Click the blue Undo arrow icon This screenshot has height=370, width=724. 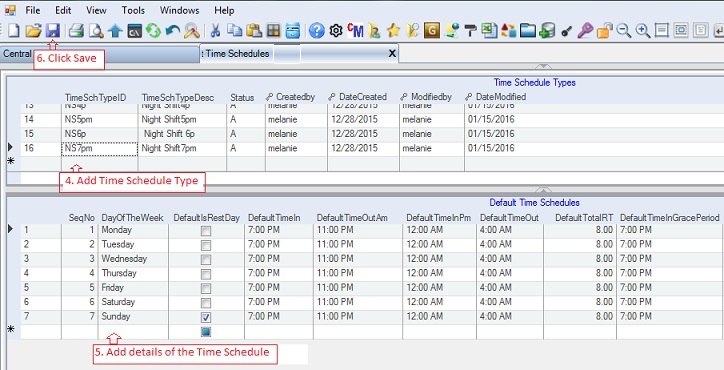point(172,31)
